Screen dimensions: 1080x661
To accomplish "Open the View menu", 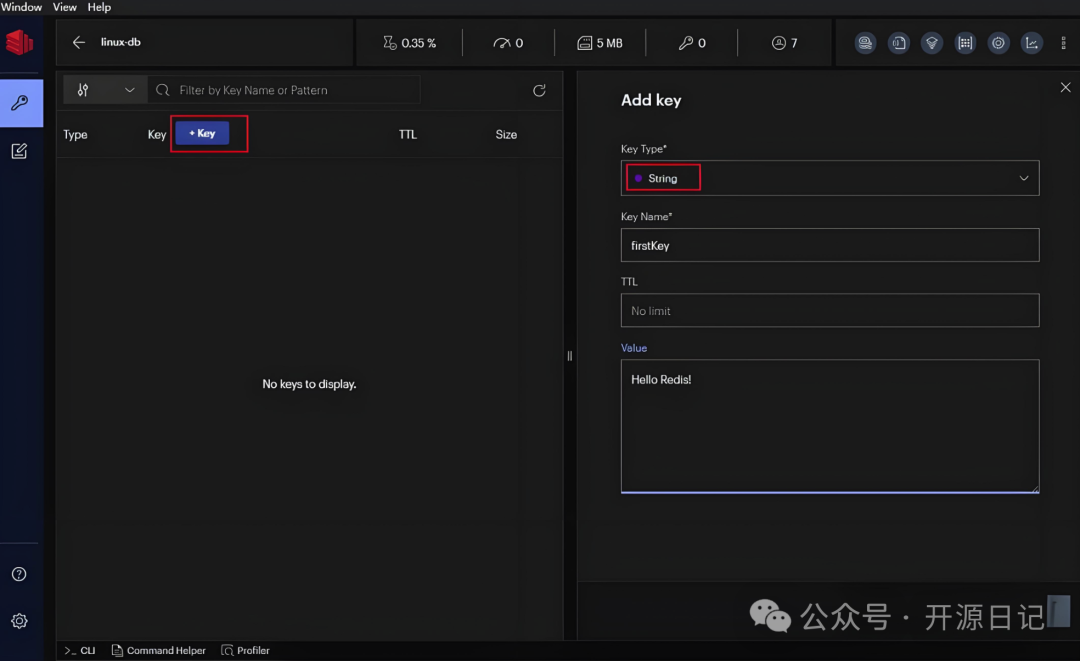I will (x=64, y=7).
